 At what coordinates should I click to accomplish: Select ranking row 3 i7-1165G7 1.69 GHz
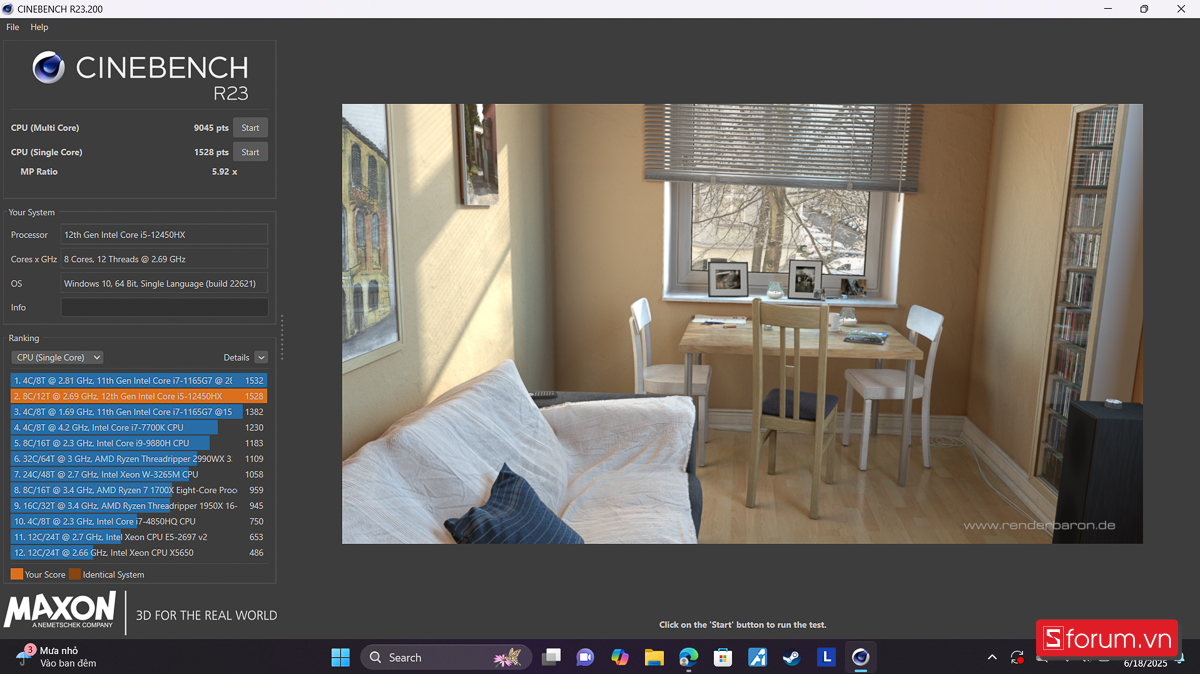(139, 412)
